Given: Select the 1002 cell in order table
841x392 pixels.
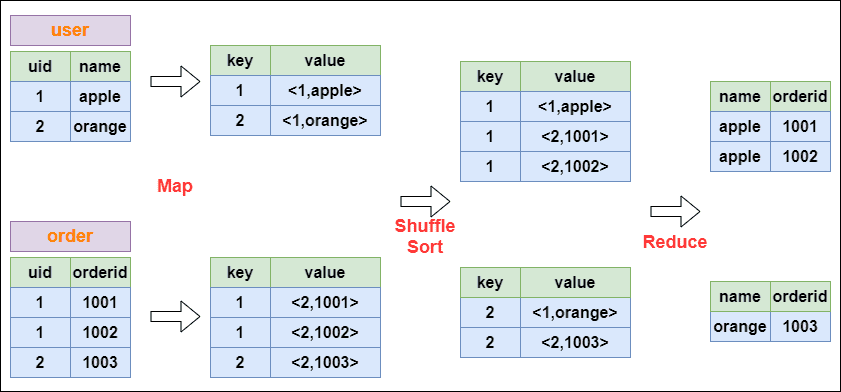Looking at the screenshot, I should [x=100, y=332].
